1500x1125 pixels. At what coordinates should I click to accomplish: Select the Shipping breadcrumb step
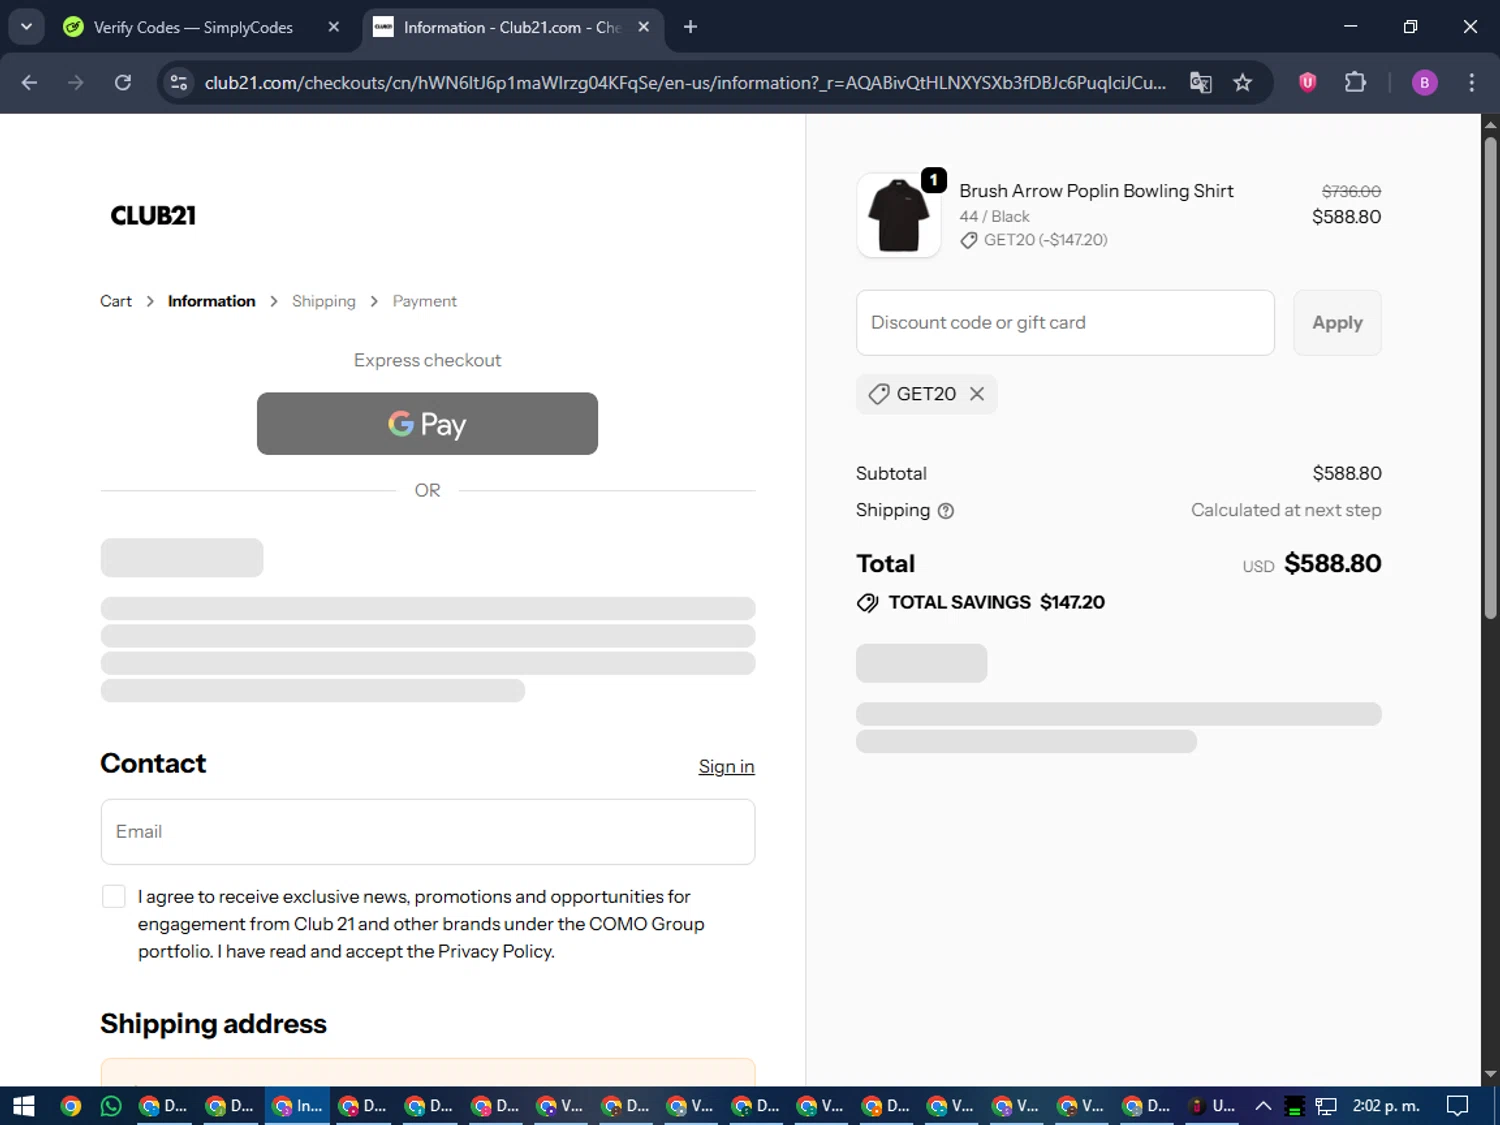[324, 301]
